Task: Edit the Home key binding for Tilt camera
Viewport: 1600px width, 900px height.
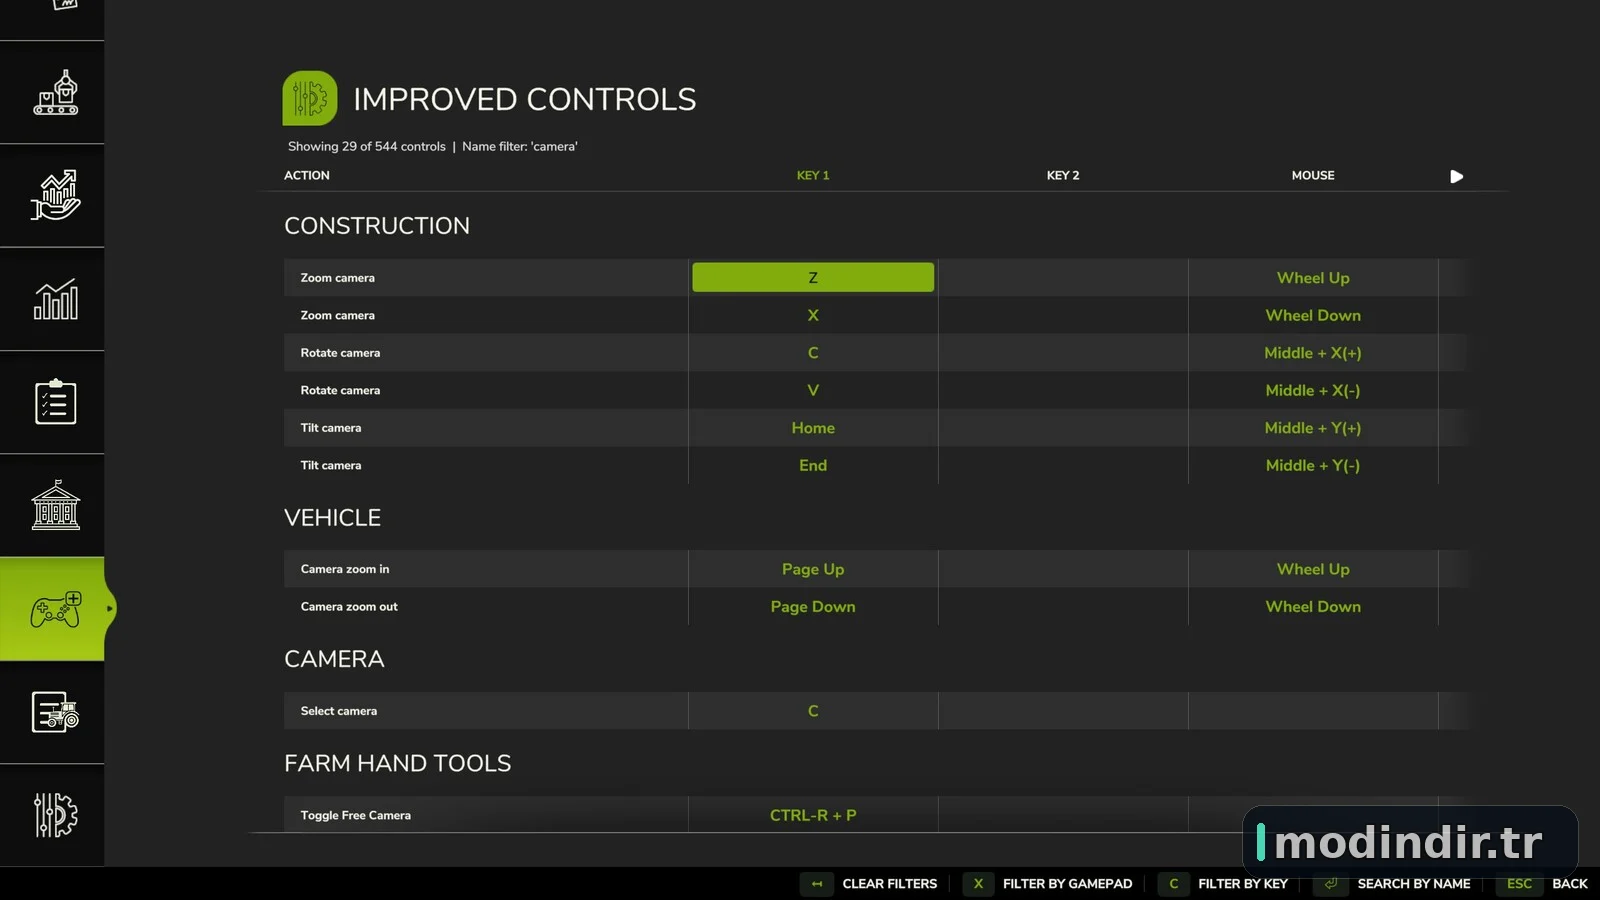Action: [813, 428]
